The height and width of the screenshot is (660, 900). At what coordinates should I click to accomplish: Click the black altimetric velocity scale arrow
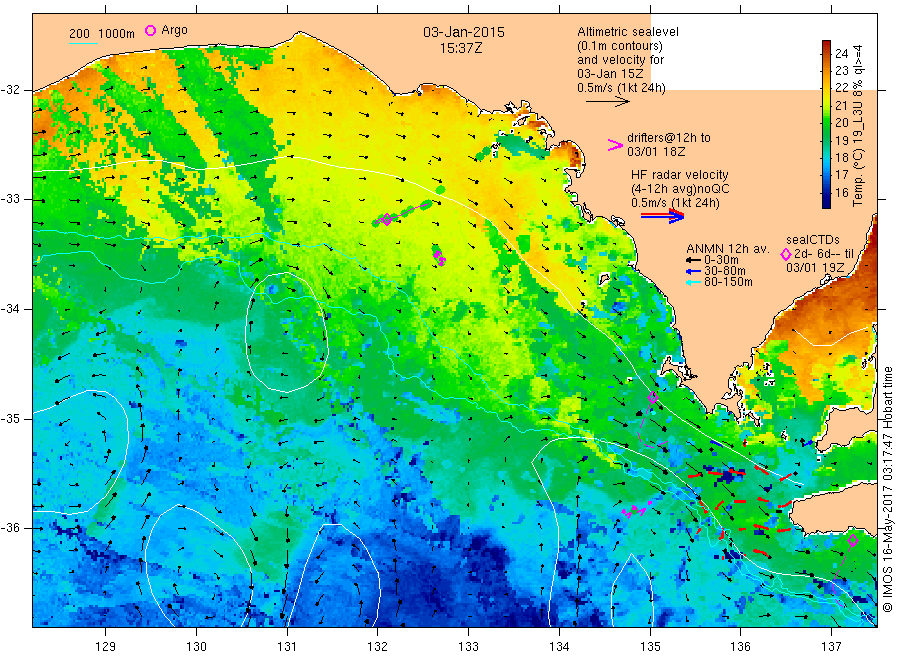point(608,102)
